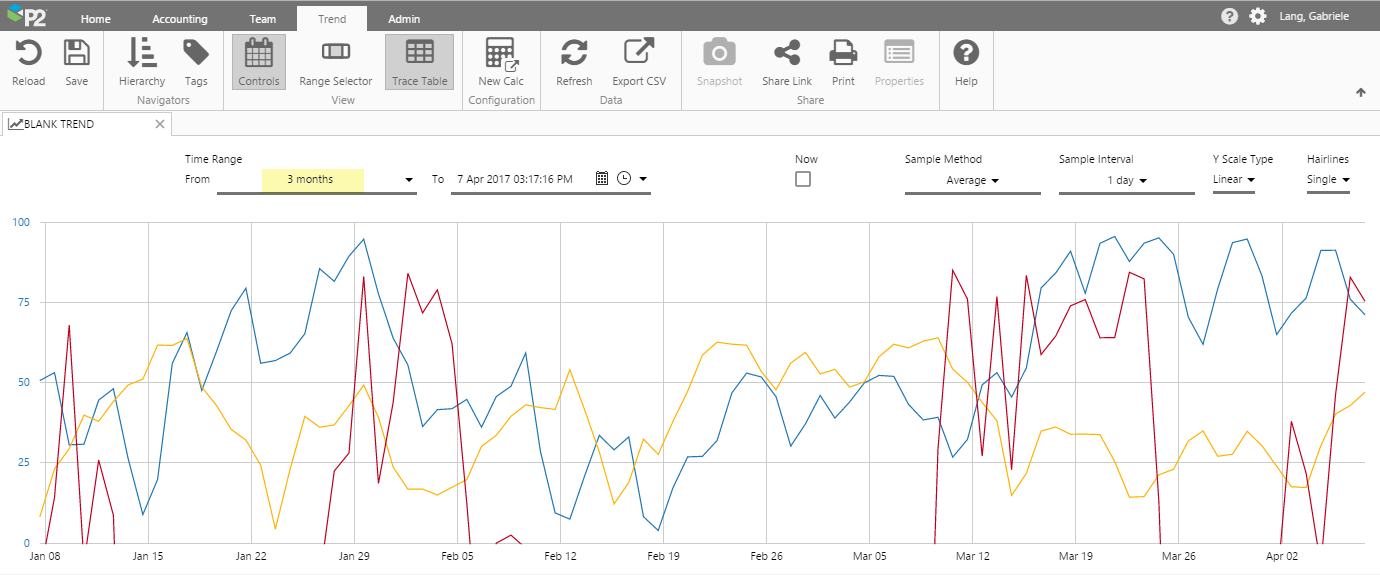Switch to the Accounting tab
The image size is (1380, 575).
coord(180,19)
